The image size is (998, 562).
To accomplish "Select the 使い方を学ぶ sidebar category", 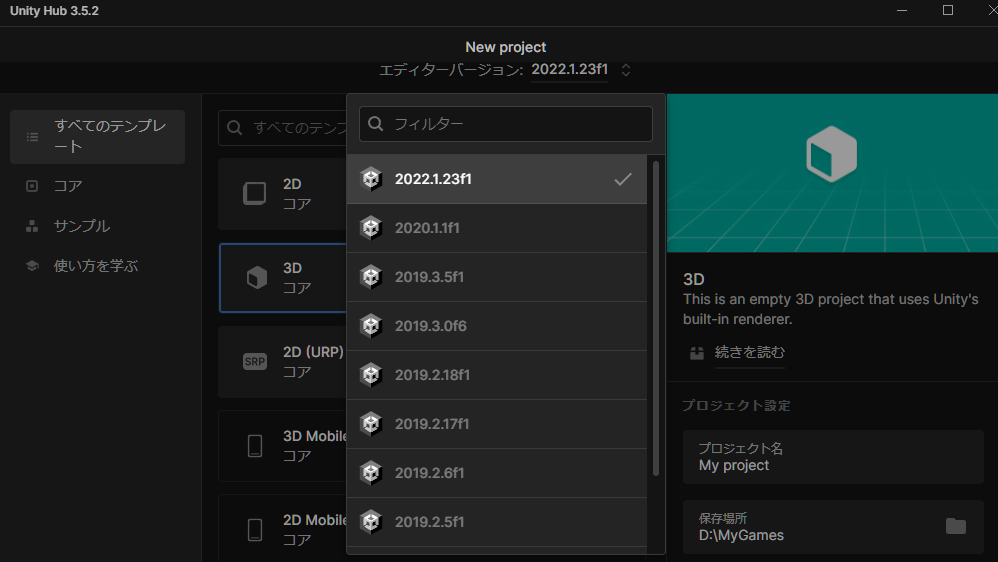I will pos(97,265).
